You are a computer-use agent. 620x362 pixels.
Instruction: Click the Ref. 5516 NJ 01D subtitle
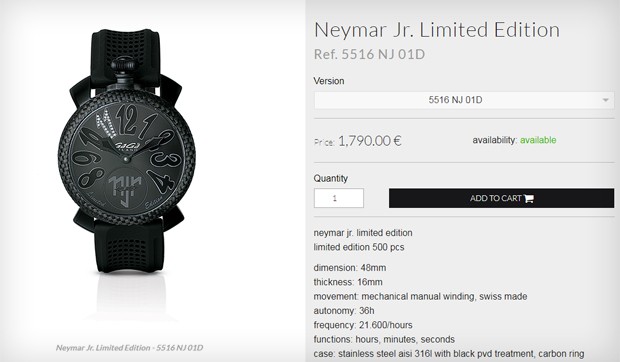[x=369, y=54]
